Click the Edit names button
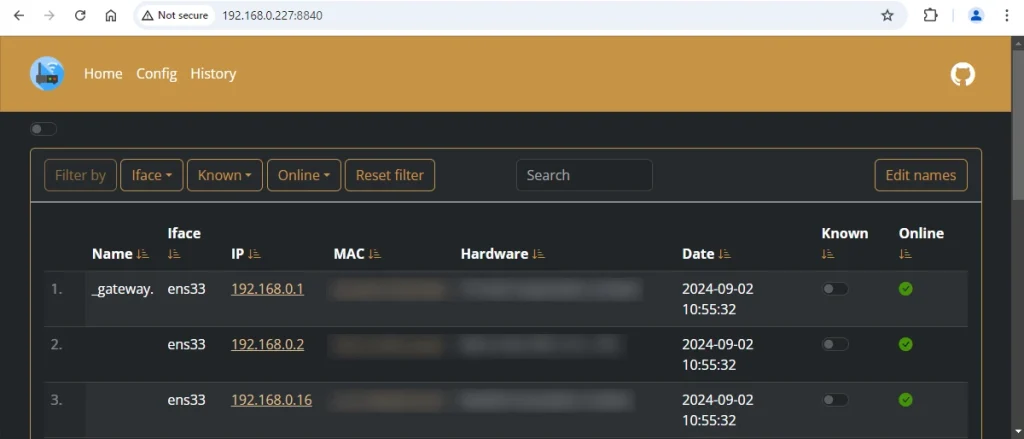 pyautogui.click(x=920, y=175)
